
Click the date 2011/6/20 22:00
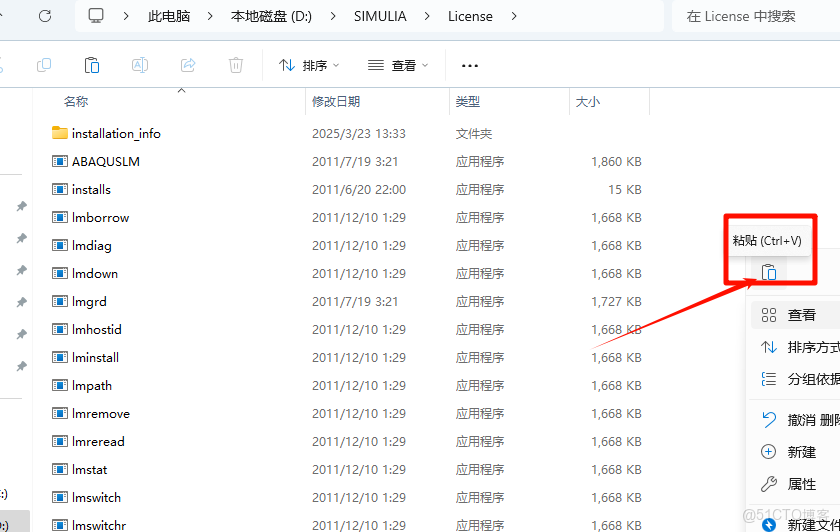[358, 190]
